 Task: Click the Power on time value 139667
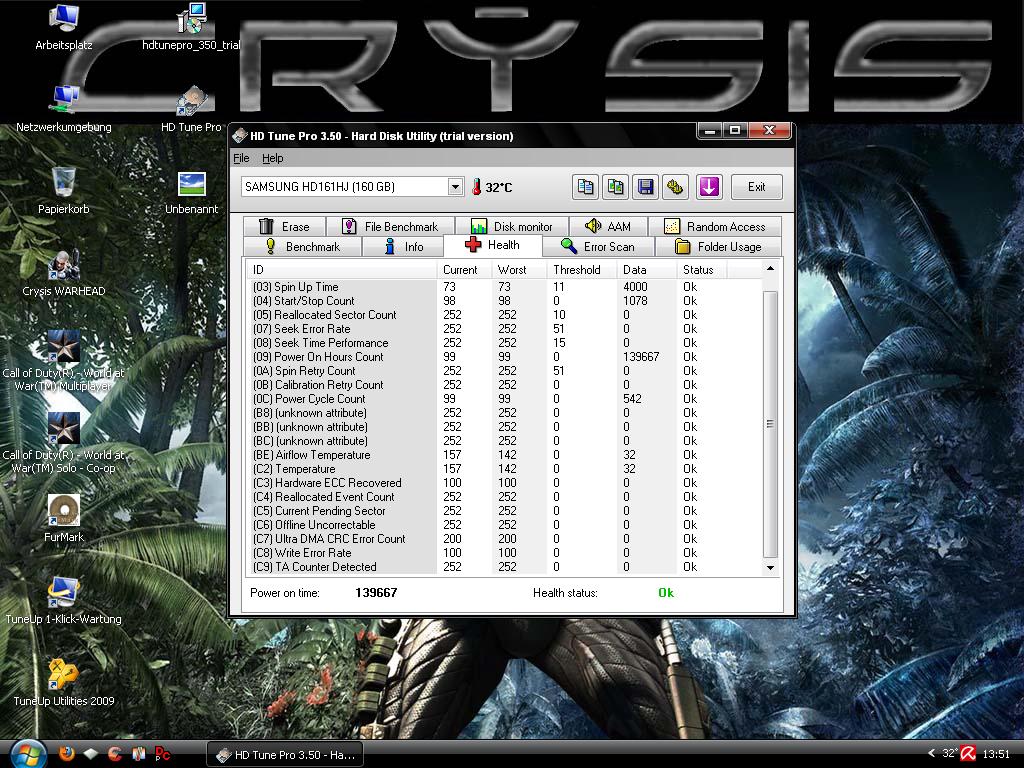tap(376, 593)
